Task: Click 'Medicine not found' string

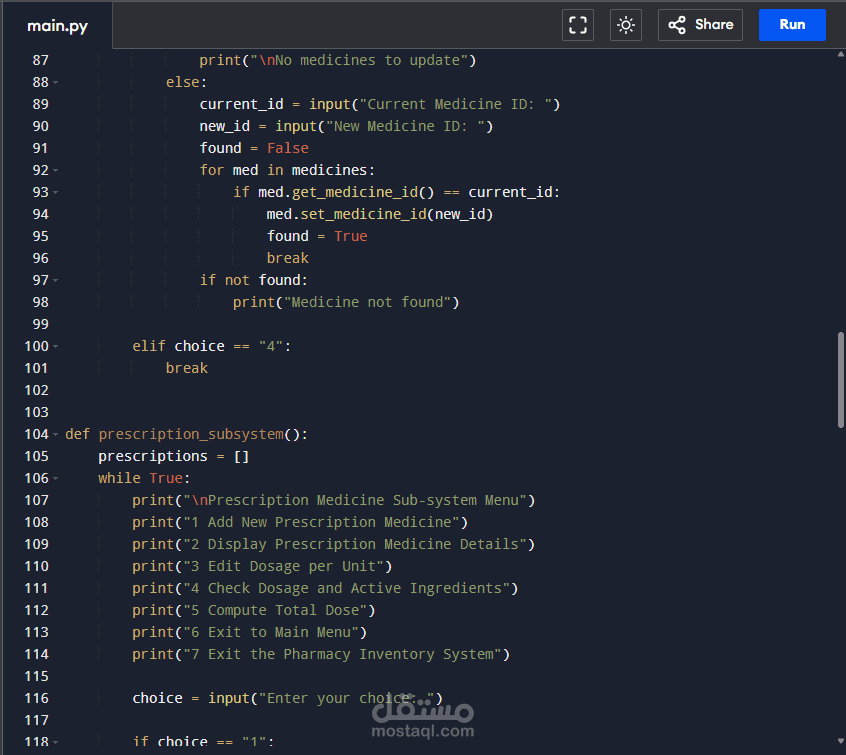Action: [367, 302]
